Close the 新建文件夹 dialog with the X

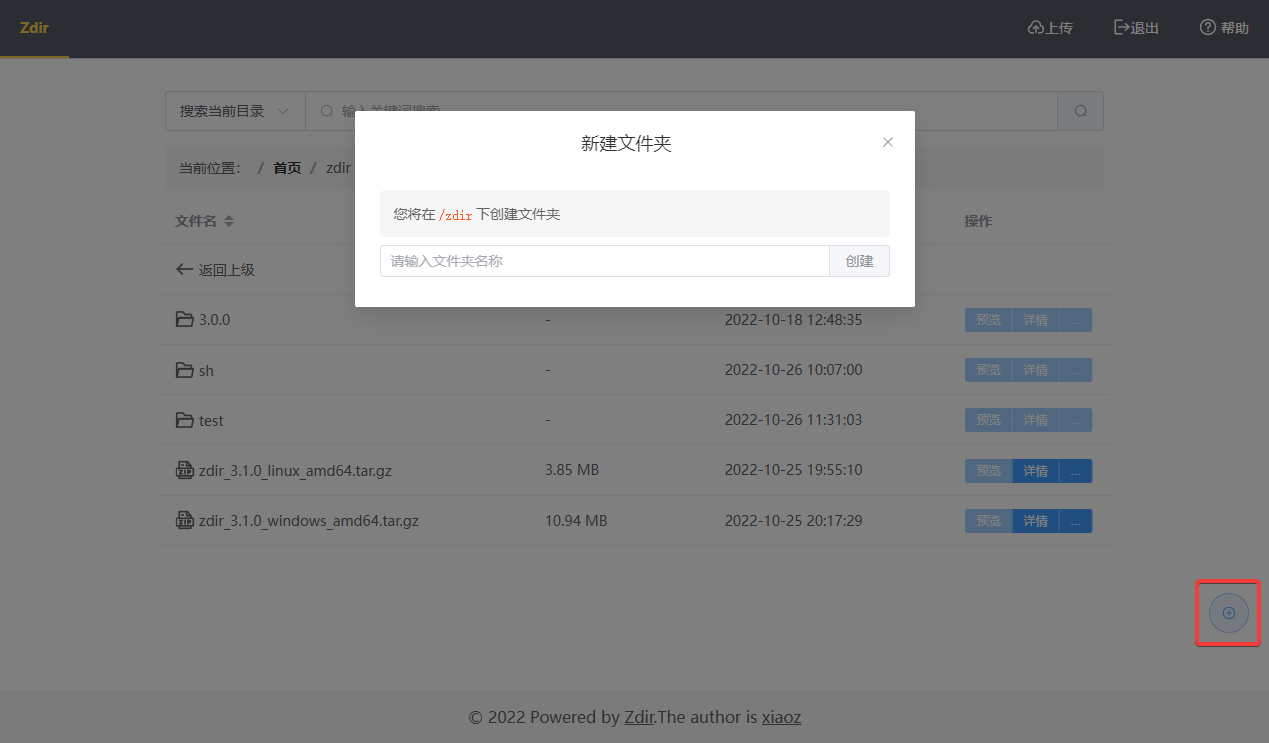tap(887, 142)
